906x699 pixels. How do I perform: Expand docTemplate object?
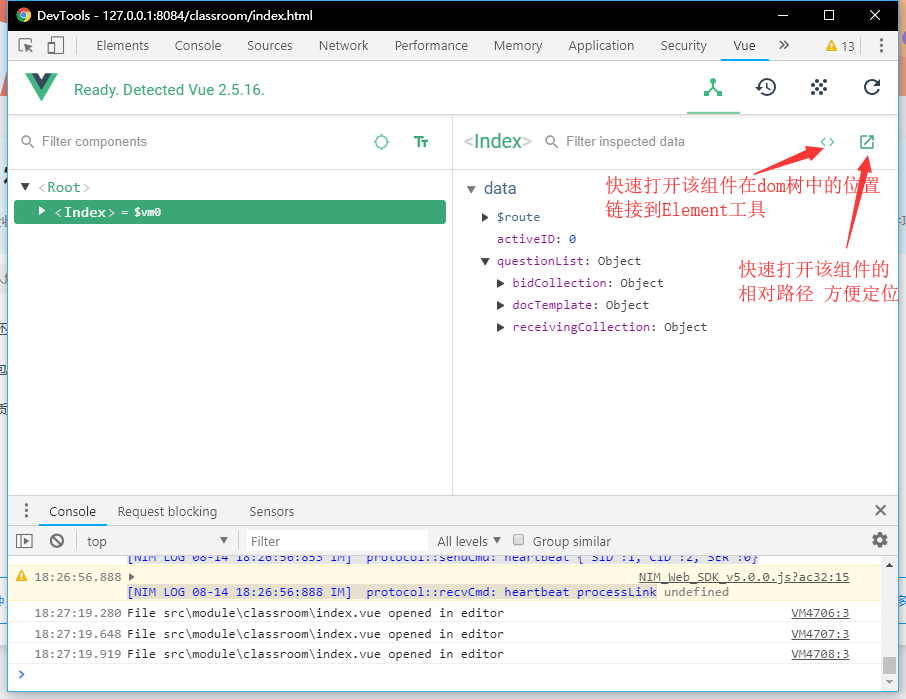pyautogui.click(x=501, y=305)
